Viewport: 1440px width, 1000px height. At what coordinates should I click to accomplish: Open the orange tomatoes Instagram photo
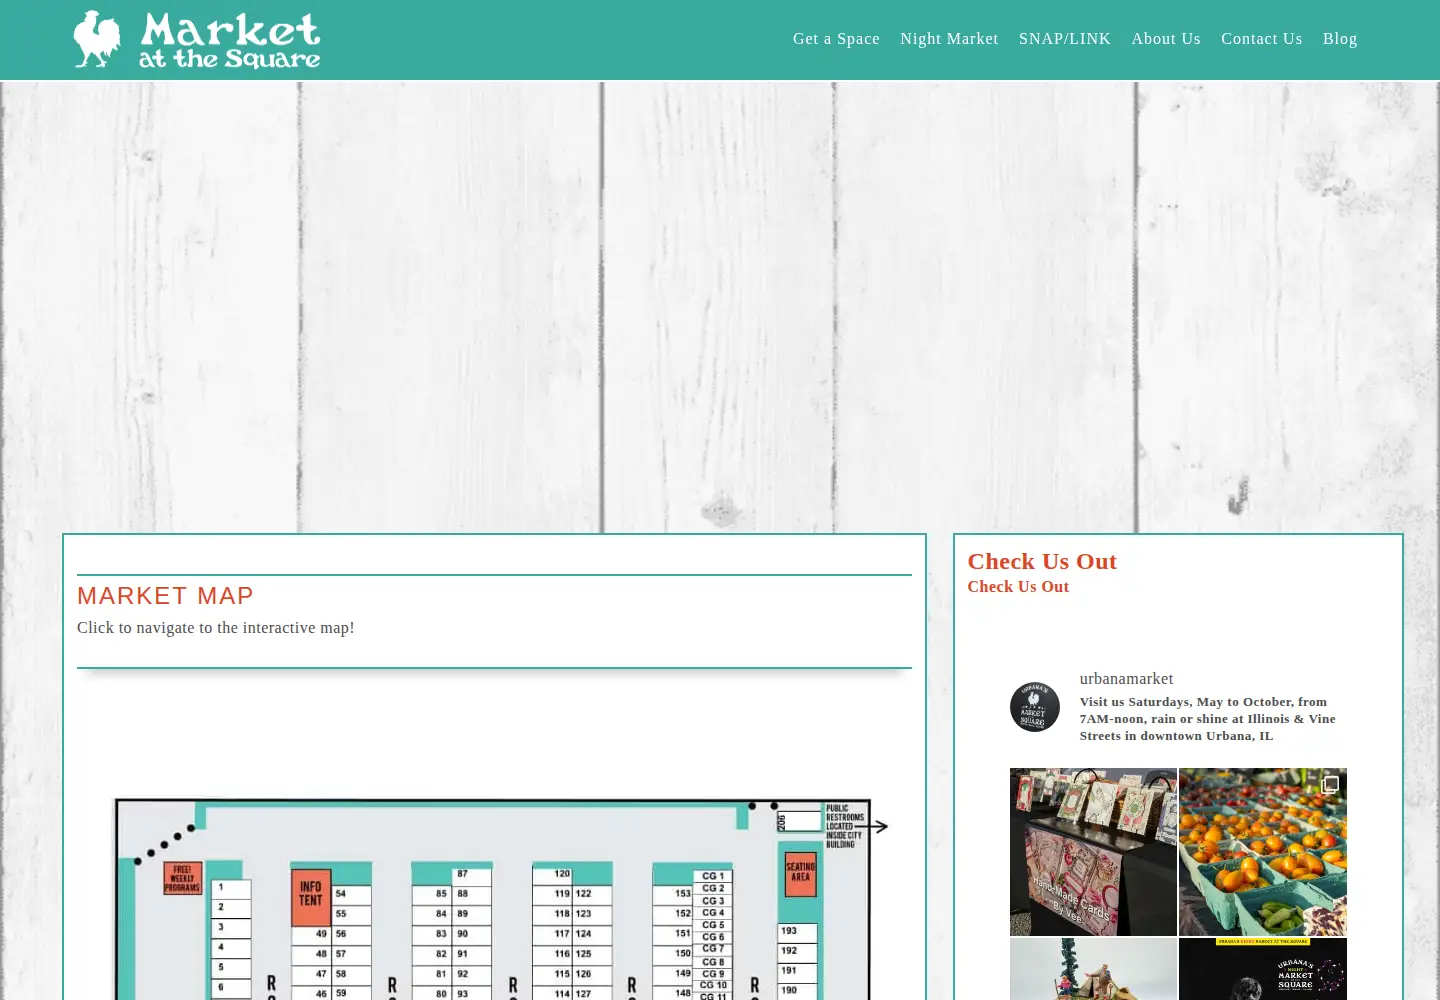coord(1263,852)
